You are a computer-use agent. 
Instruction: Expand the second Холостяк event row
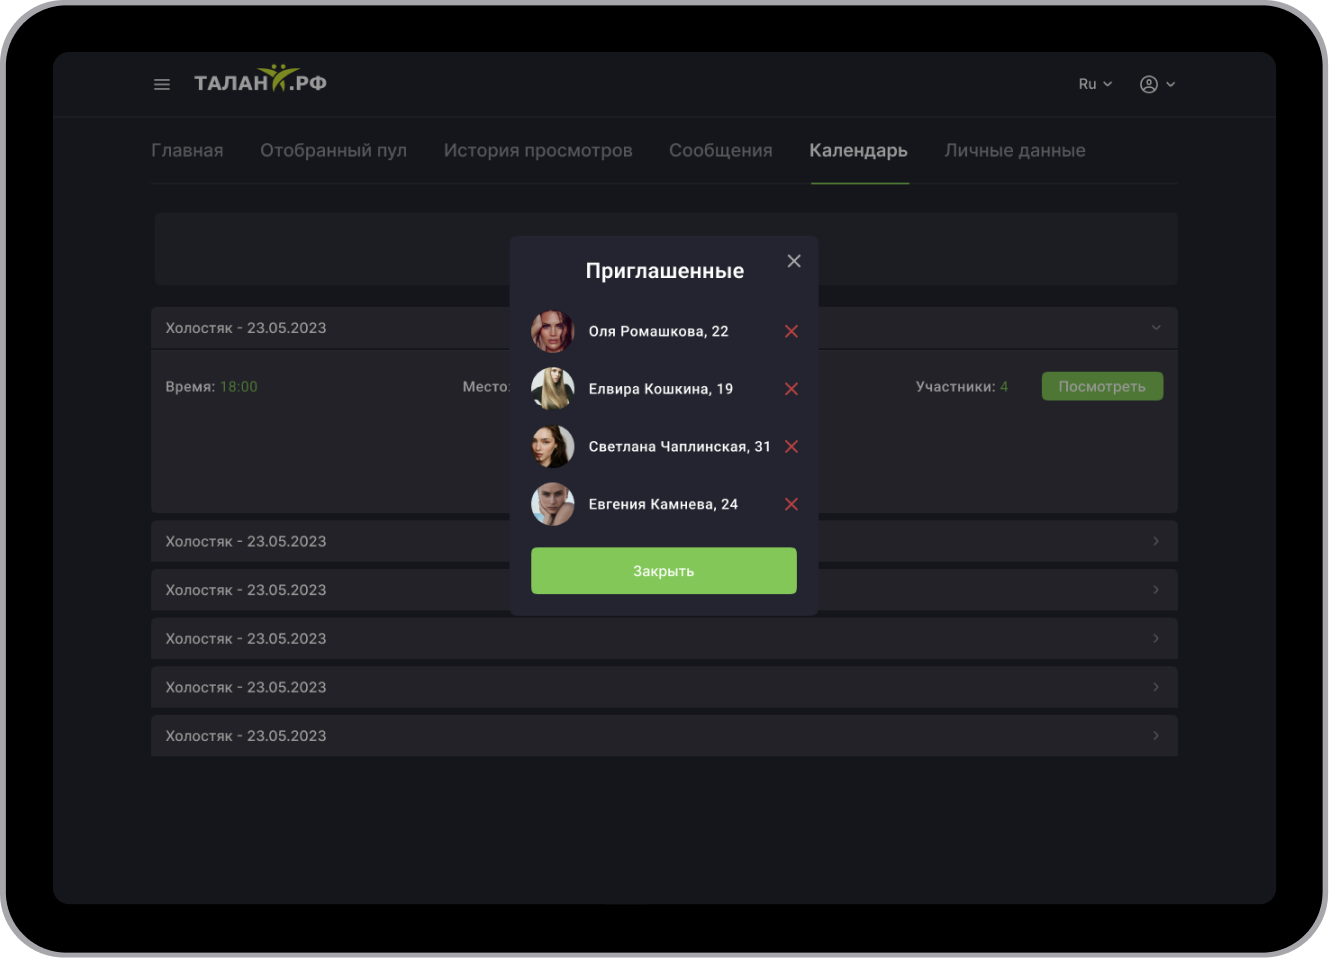click(x=1156, y=541)
